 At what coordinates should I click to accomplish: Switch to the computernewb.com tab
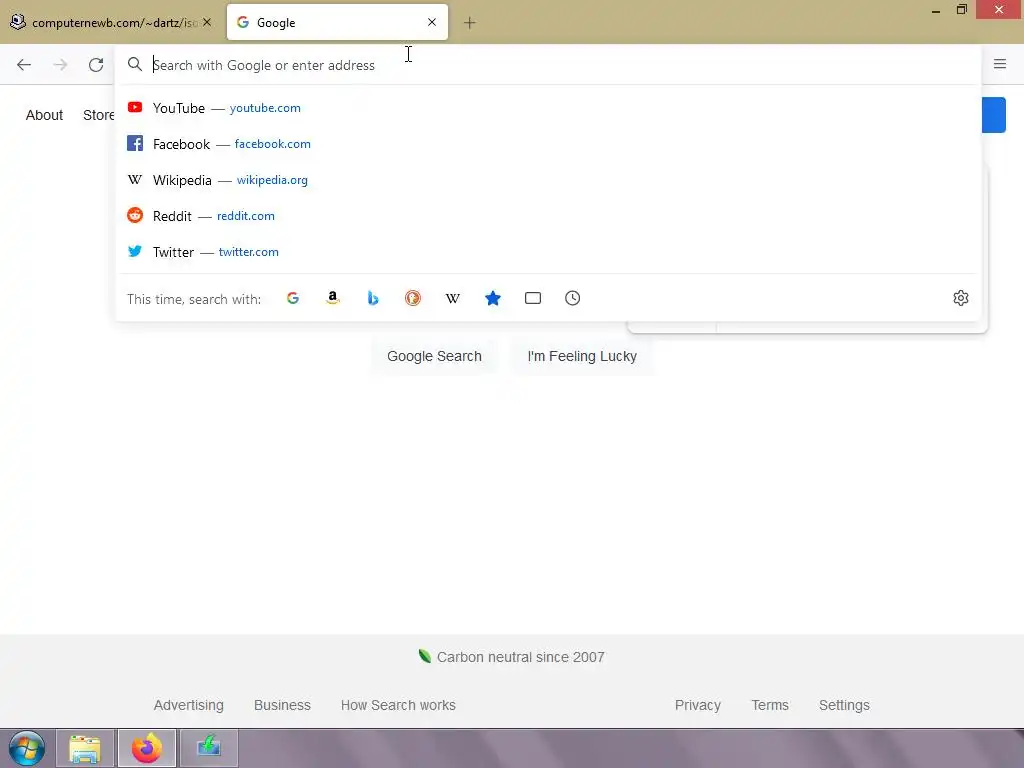pos(111,22)
